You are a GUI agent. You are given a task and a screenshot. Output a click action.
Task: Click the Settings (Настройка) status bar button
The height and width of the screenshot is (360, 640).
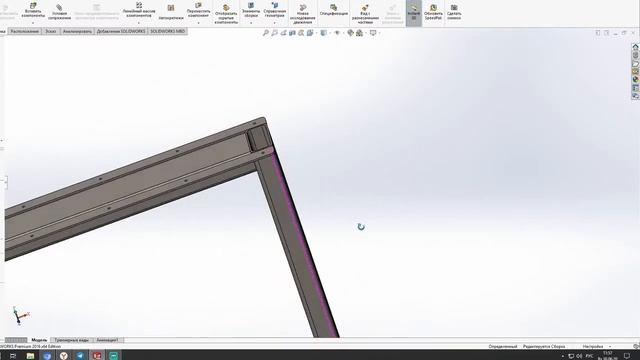pos(593,346)
